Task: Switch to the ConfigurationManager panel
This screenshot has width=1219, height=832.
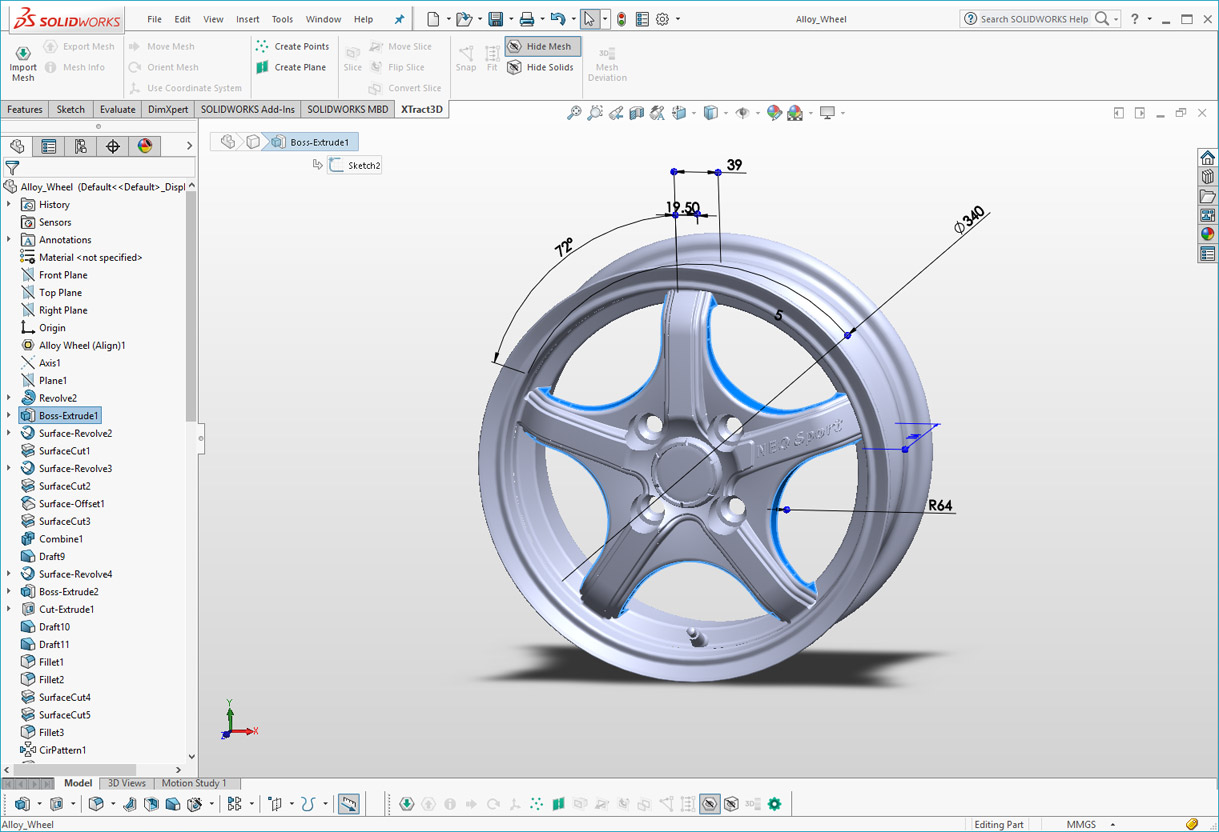Action: (x=80, y=146)
